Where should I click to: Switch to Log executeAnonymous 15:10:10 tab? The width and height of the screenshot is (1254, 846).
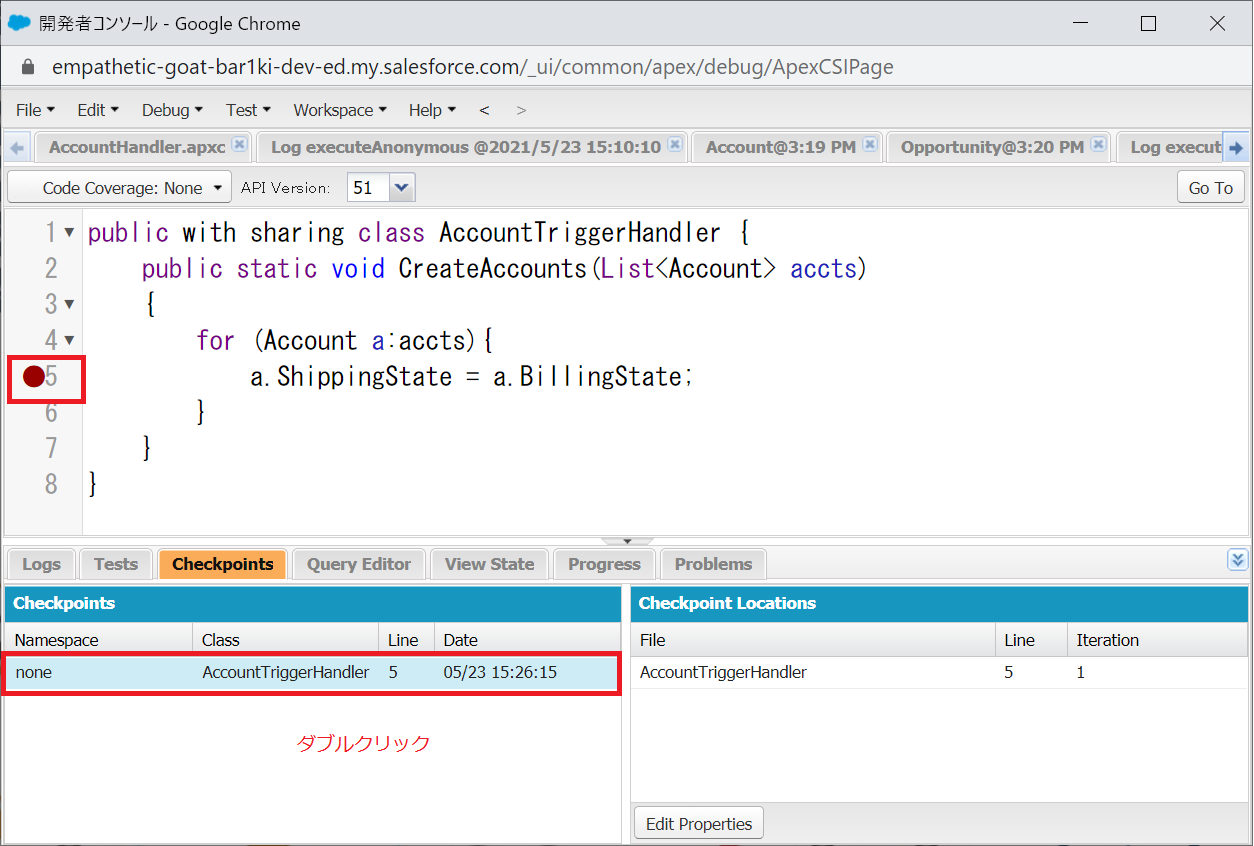[x=466, y=147]
